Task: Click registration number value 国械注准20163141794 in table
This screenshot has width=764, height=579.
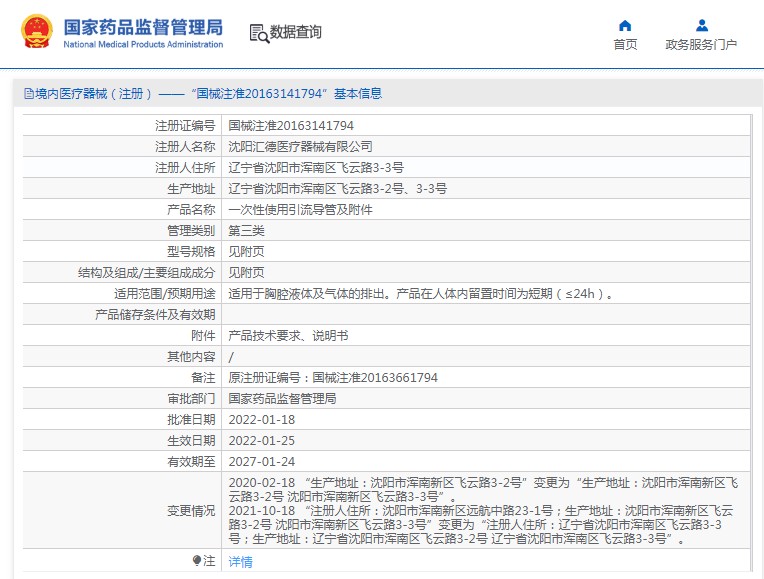Action: click(x=291, y=126)
